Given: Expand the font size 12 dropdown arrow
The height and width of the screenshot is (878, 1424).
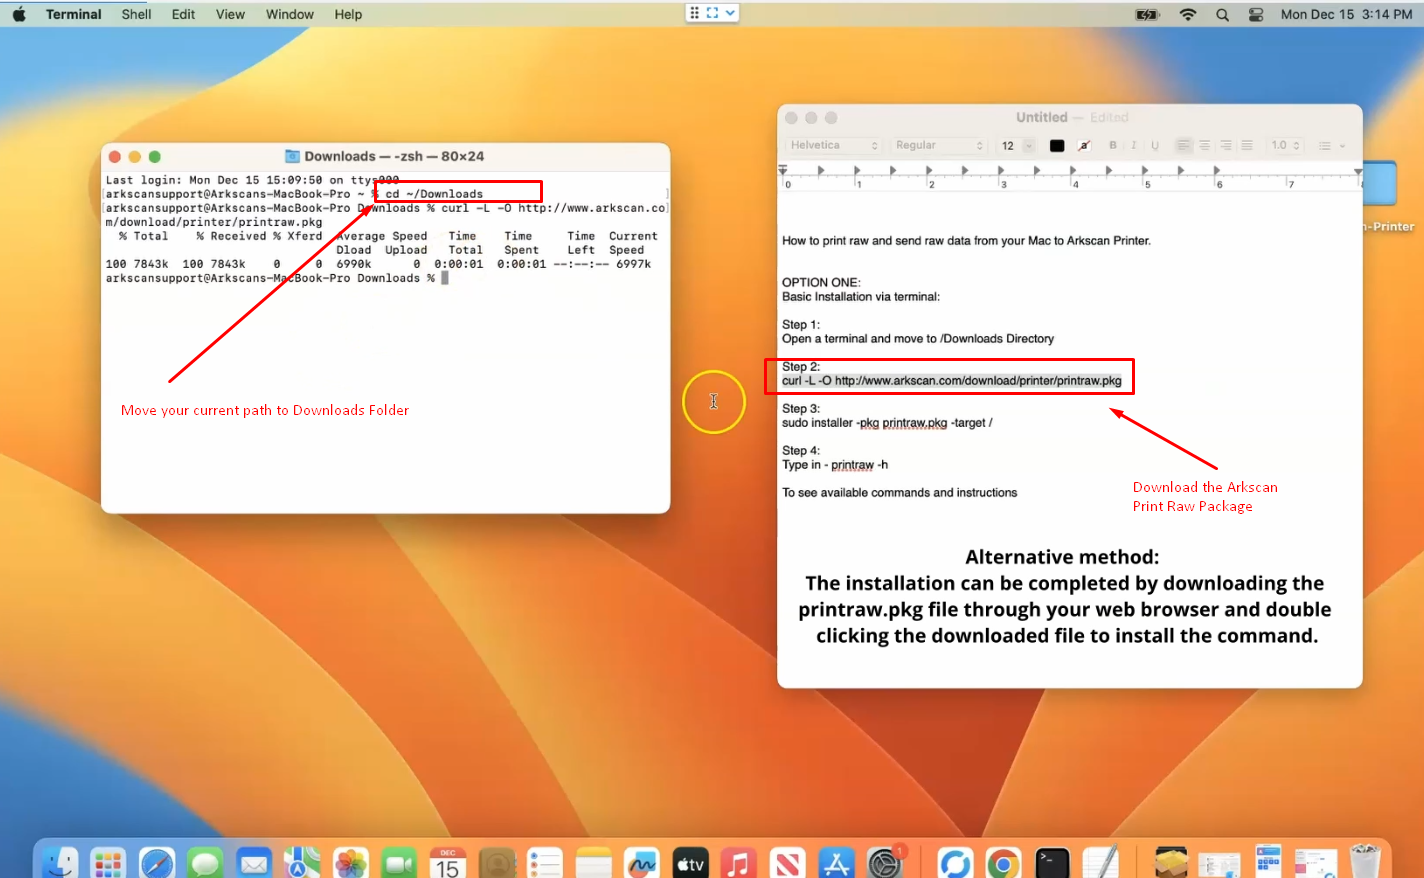Looking at the screenshot, I should click(x=1028, y=145).
